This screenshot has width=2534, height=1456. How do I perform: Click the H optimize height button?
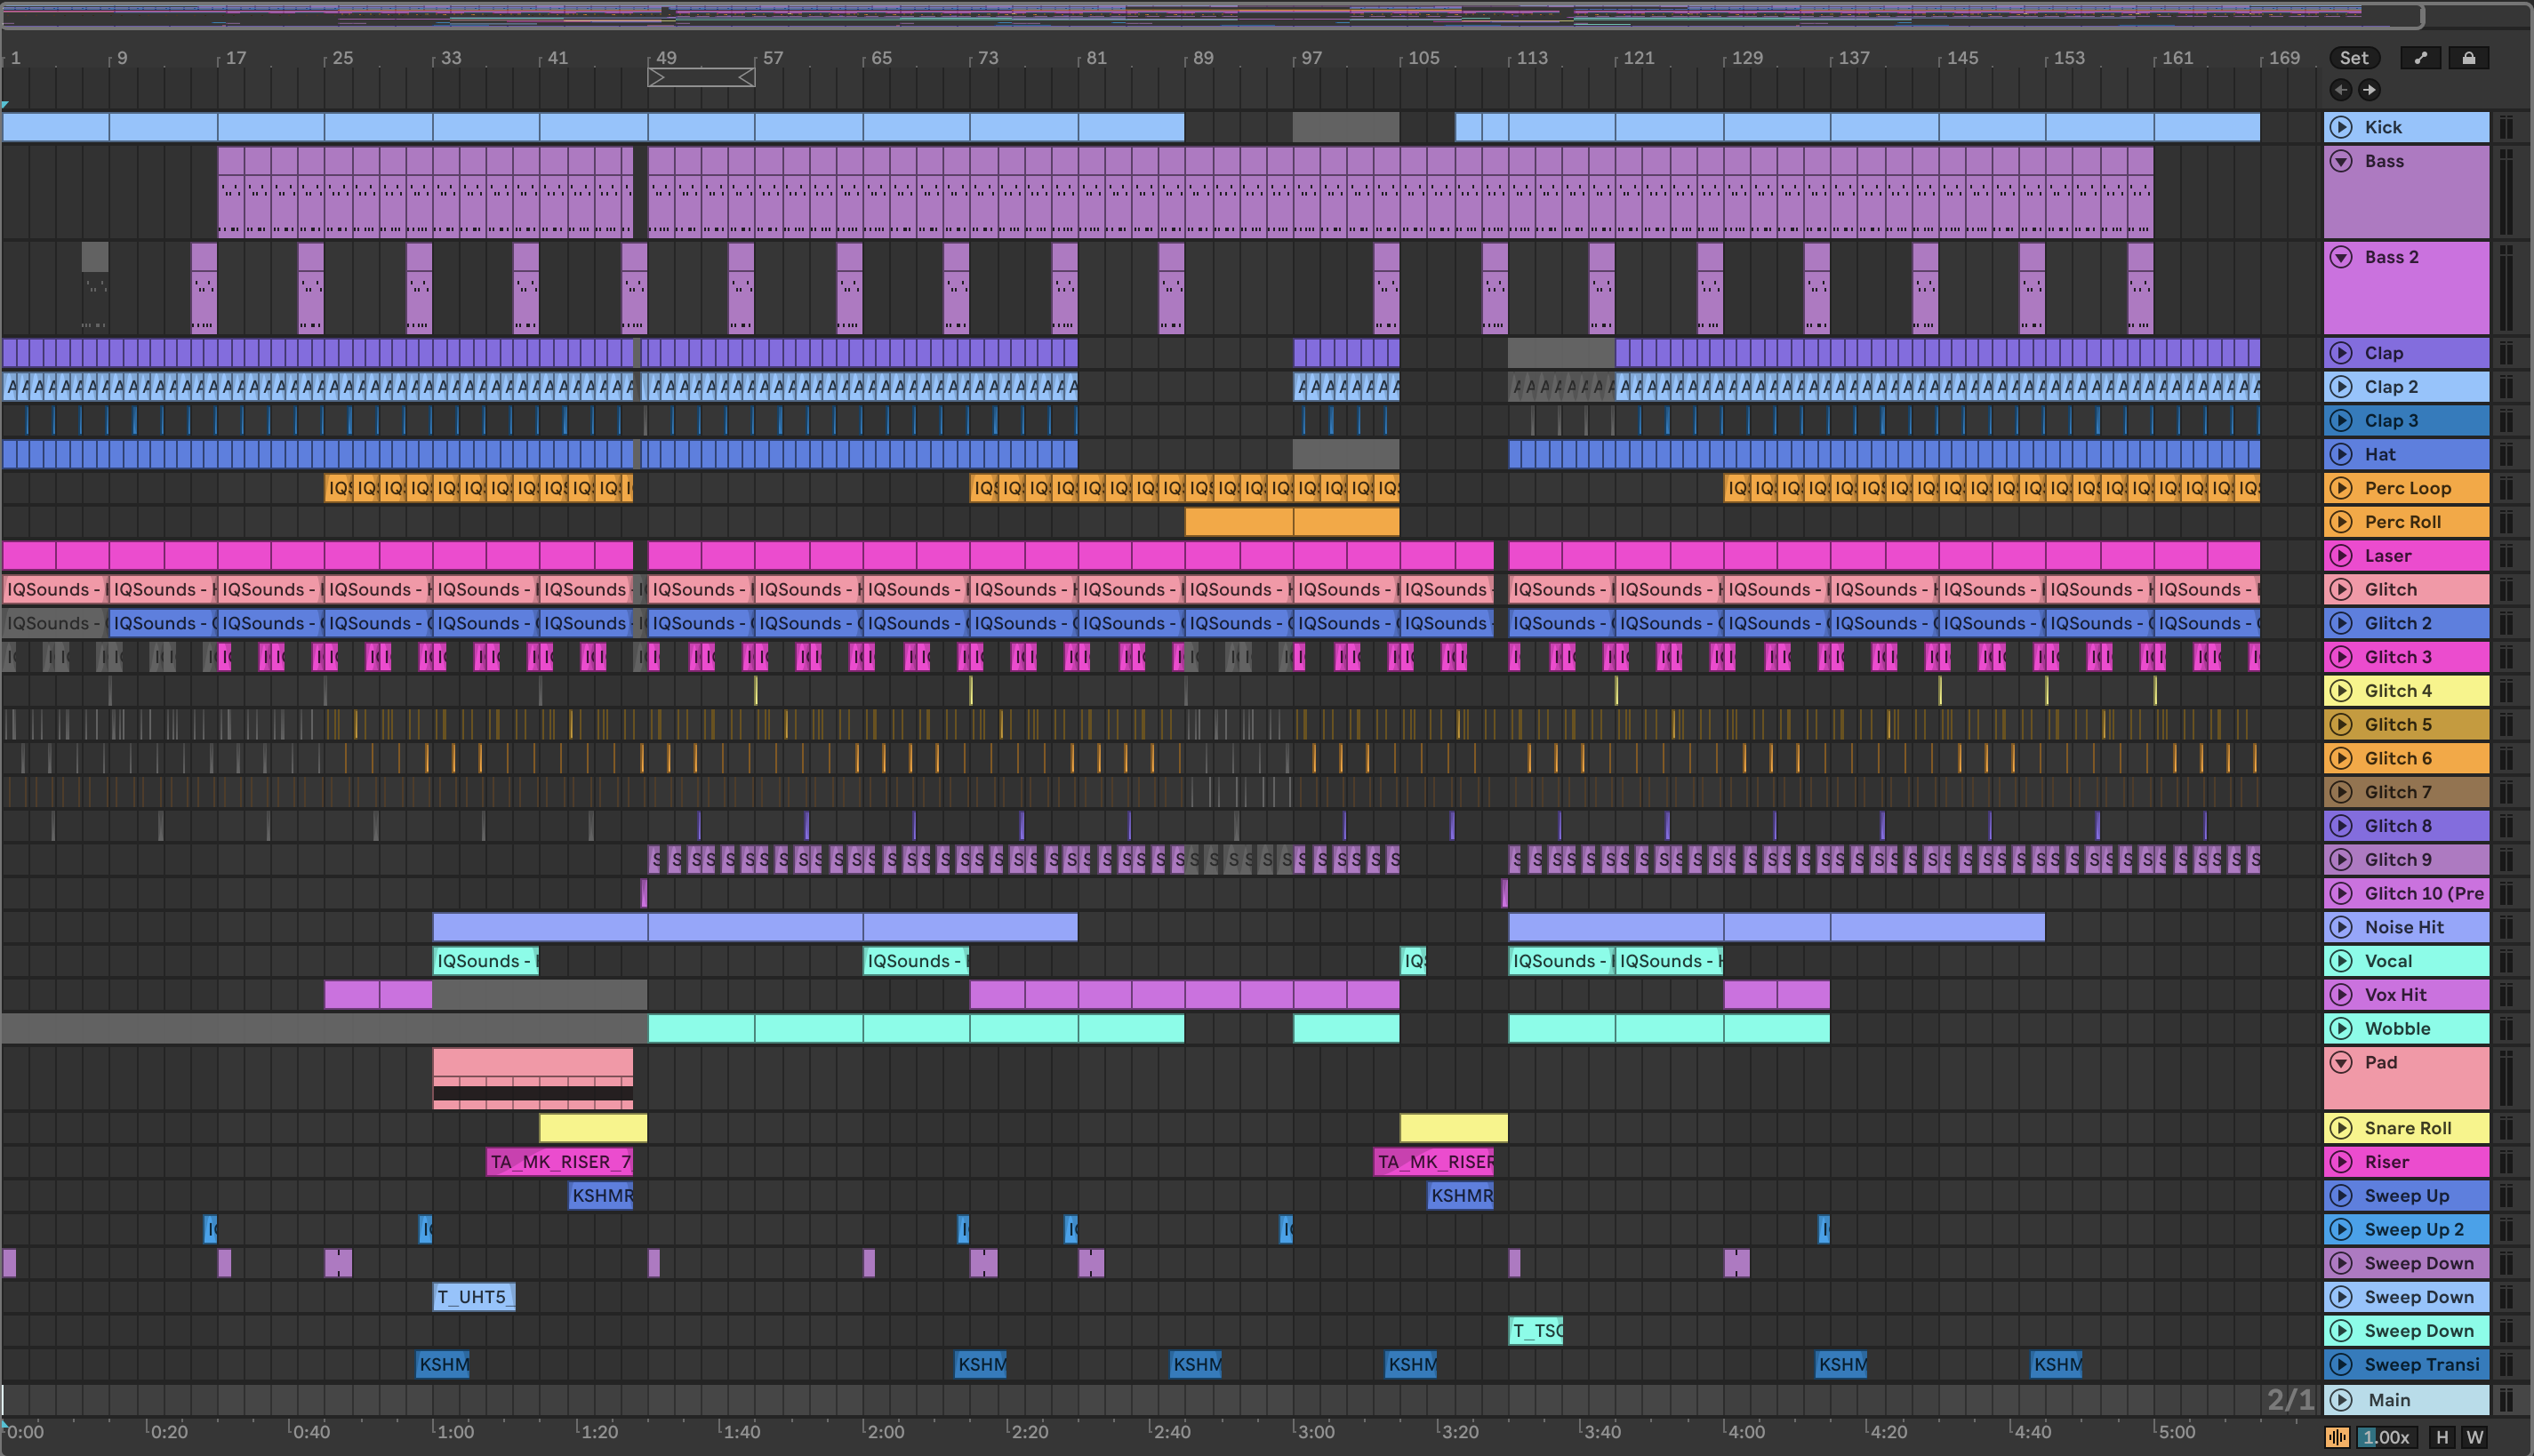pyautogui.click(x=2442, y=1437)
